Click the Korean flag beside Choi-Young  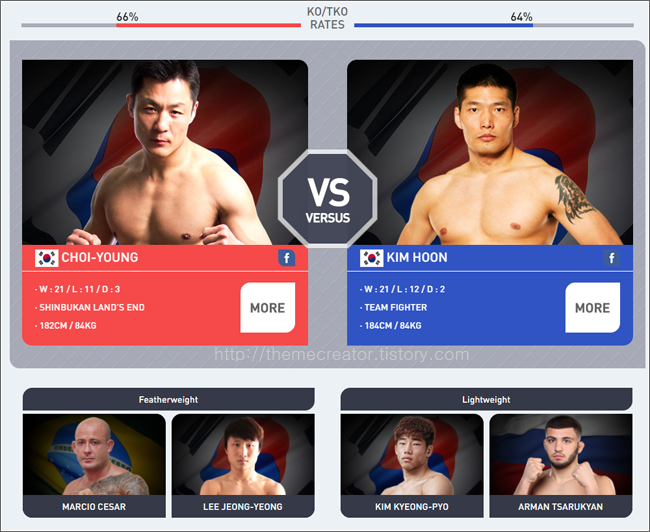tap(46, 258)
